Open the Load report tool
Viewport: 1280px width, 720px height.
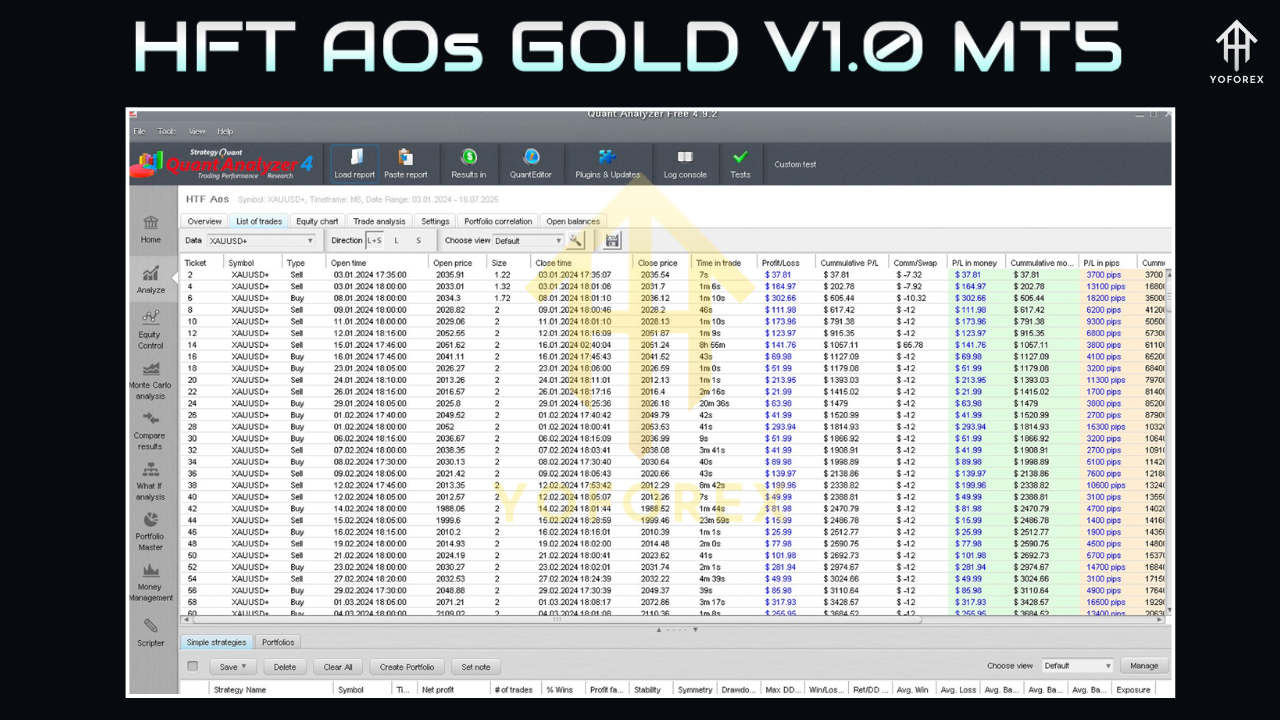tap(355, 163)
